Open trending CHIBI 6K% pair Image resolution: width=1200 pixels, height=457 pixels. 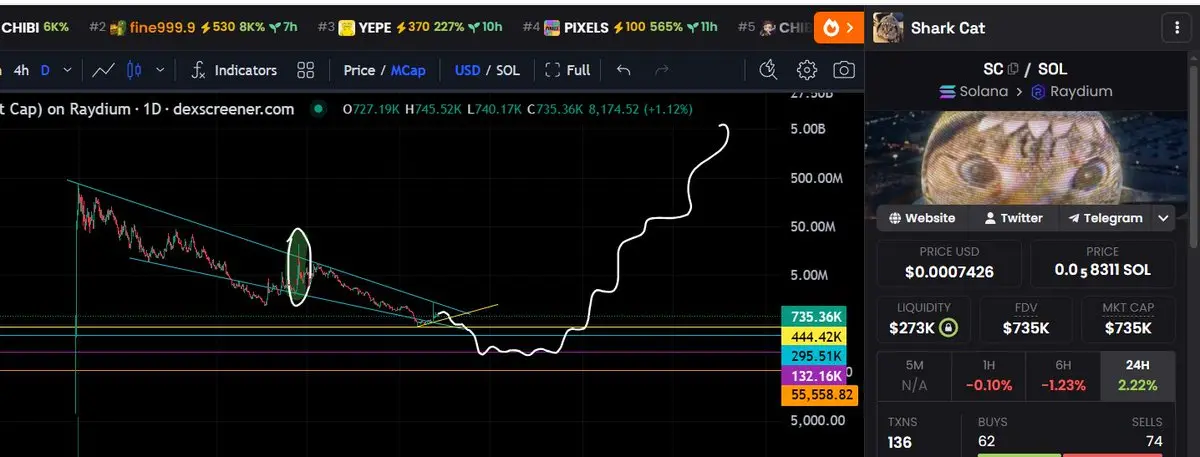point(35,28)
